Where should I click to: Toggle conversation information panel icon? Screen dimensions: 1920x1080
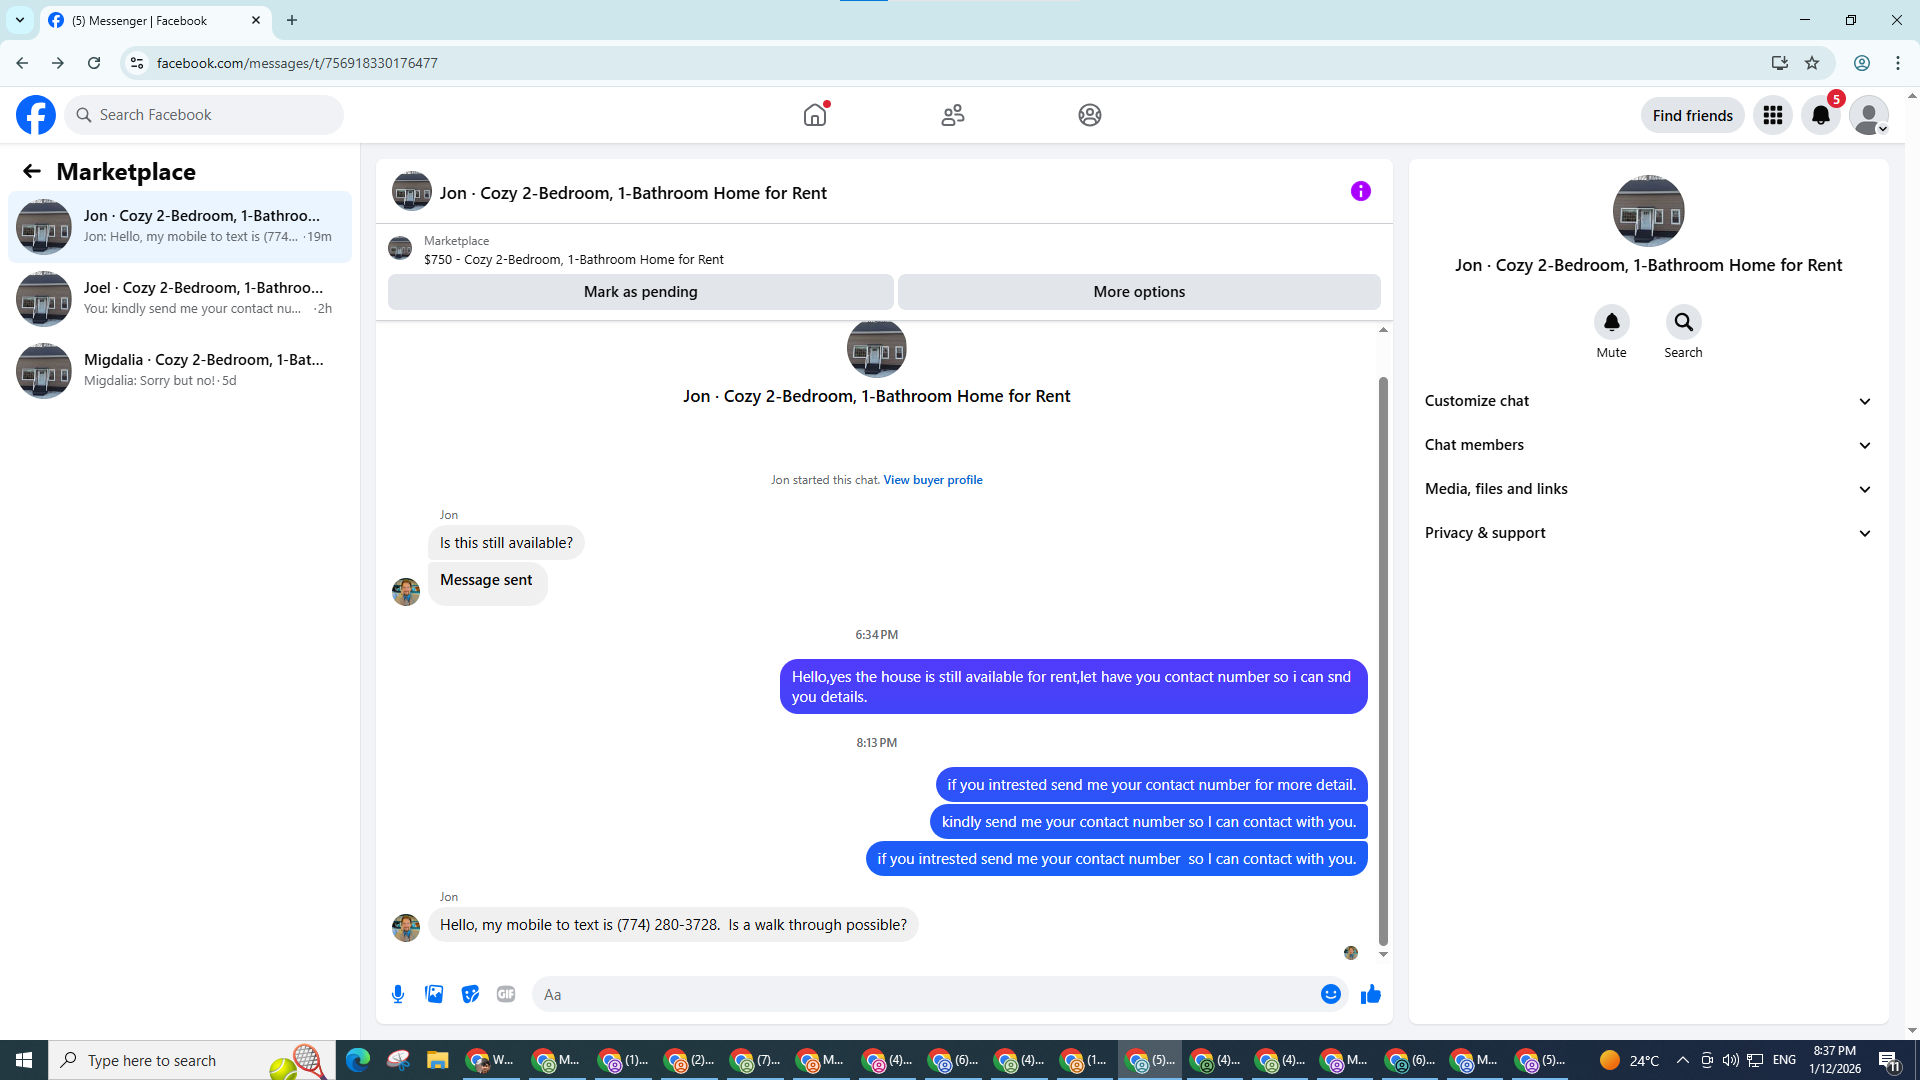[1360, 191]
